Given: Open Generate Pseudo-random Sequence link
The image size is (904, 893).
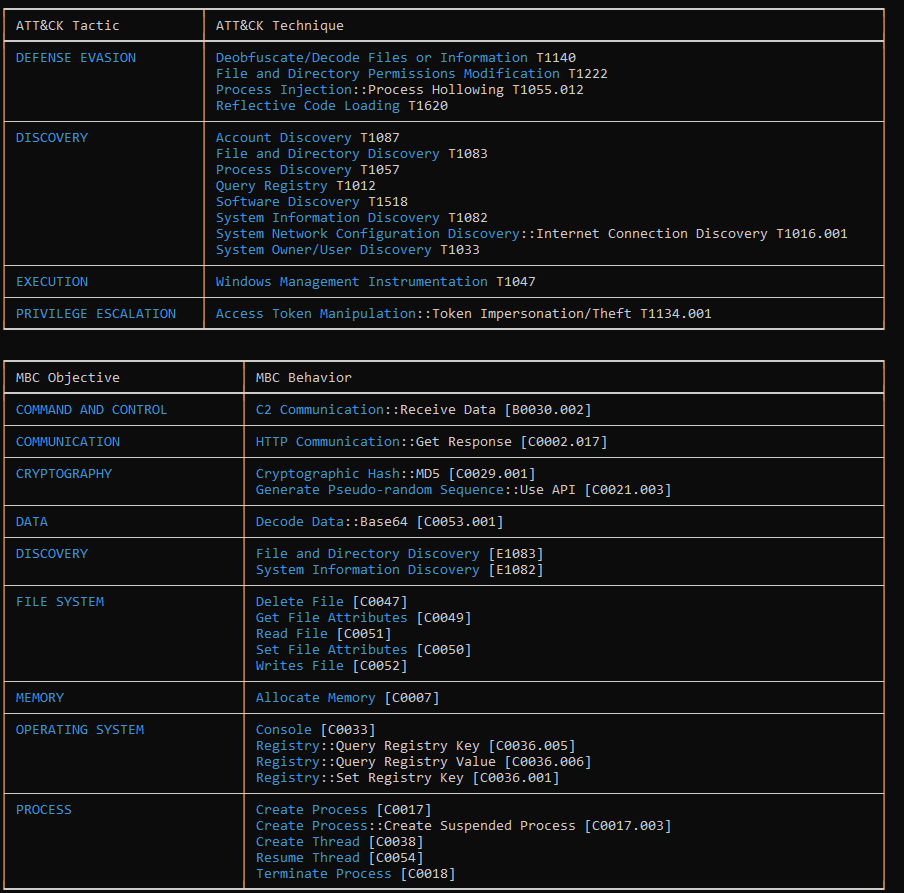Looking at the screenshot, I should point(379,490).
